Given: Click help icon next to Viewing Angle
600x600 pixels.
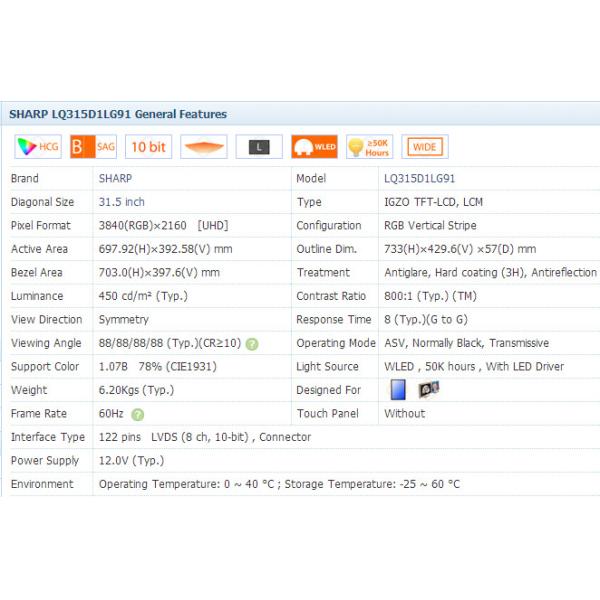Looking at the screenshot, I should [252, 344].
